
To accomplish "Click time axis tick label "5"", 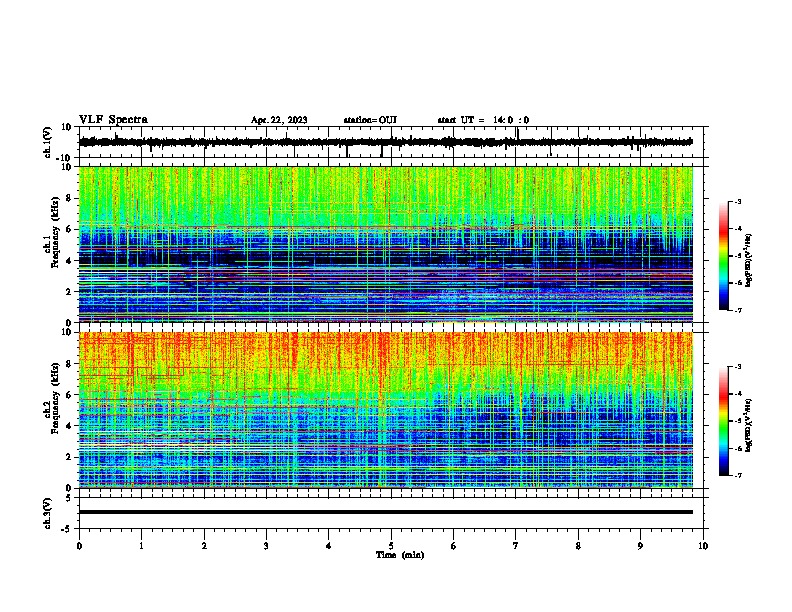I will [x=391, y=546].
